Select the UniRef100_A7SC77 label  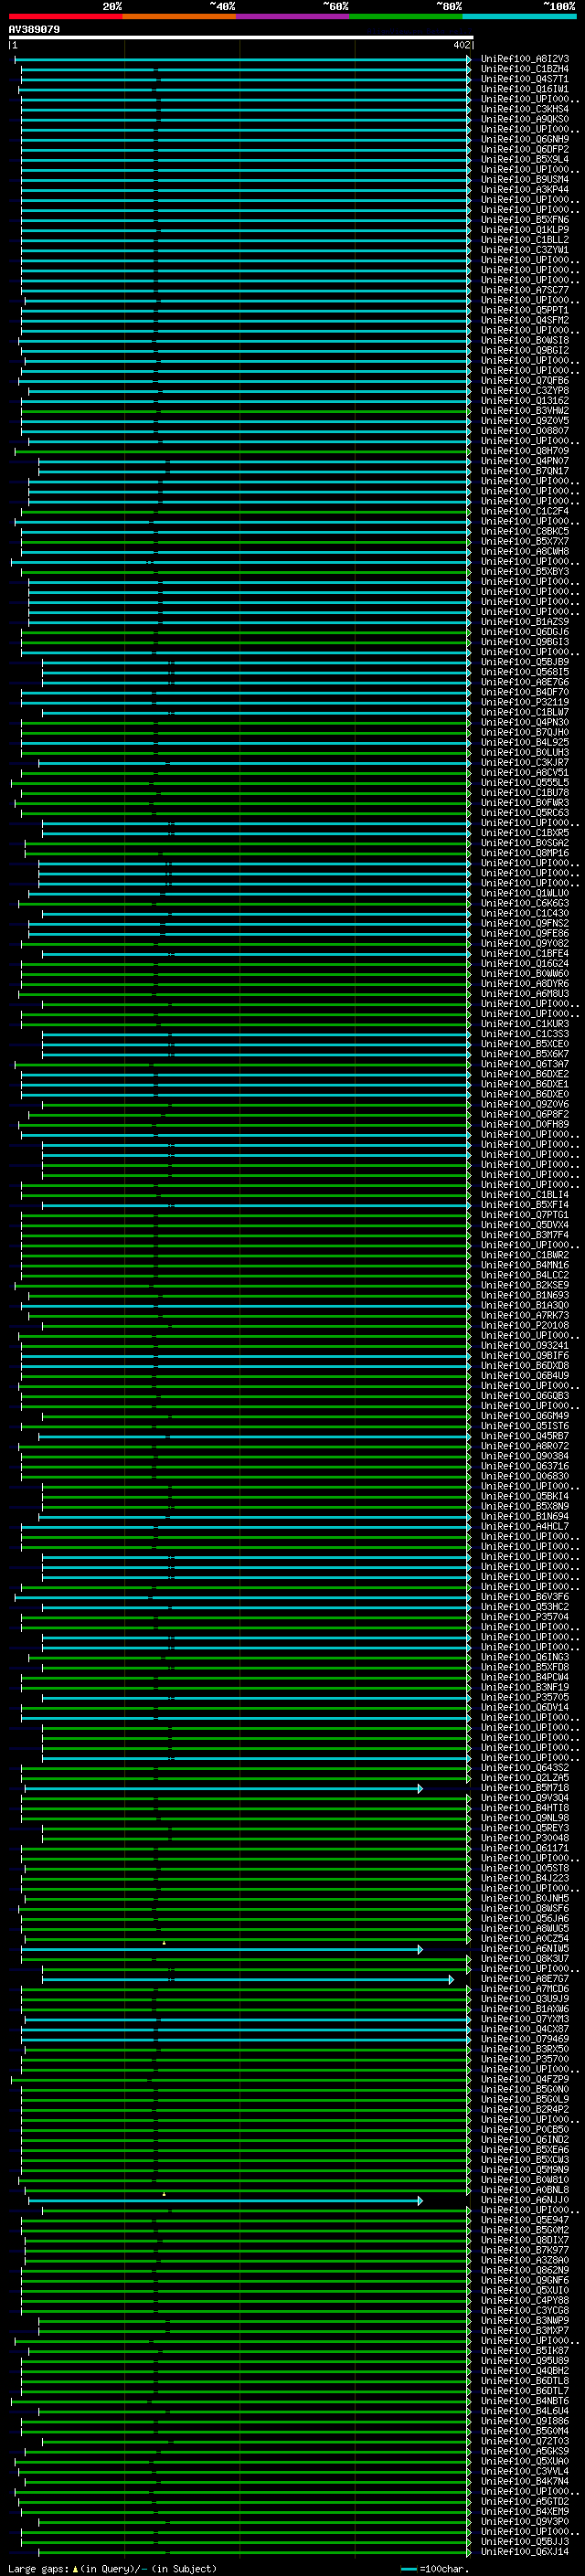[524, 290]
